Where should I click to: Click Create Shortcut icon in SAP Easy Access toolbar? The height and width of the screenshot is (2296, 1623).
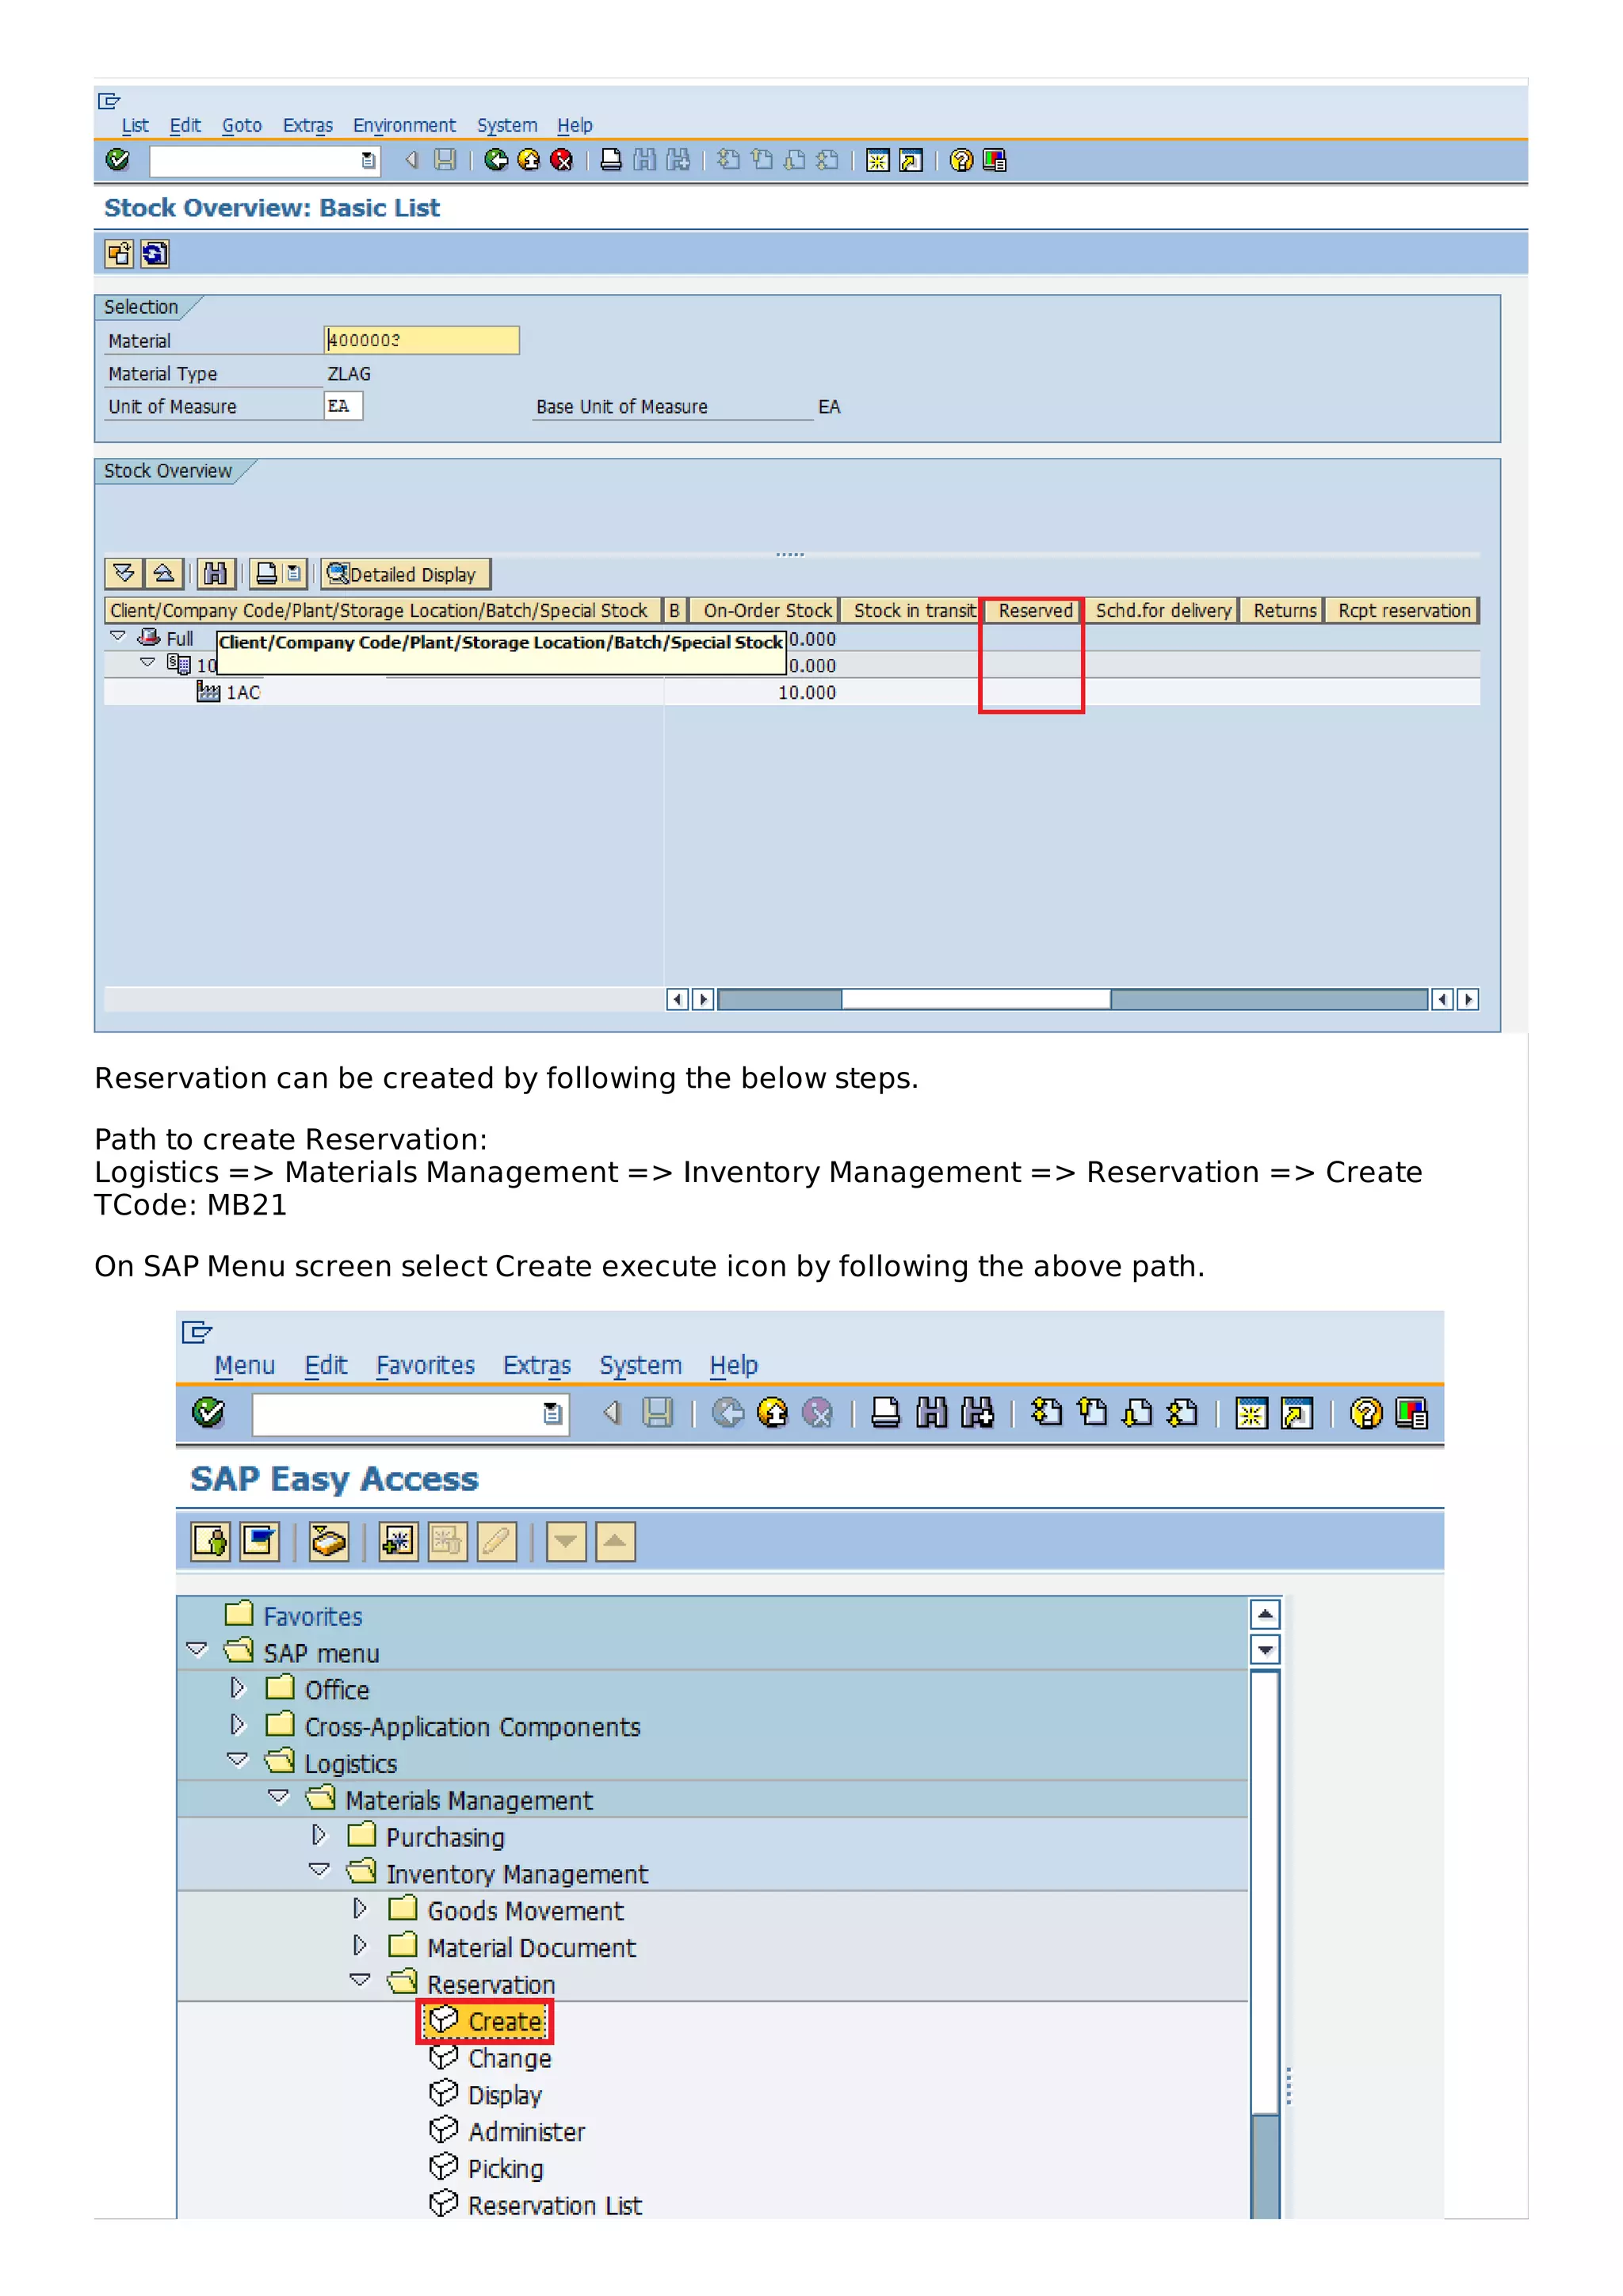(1297, 1413)
